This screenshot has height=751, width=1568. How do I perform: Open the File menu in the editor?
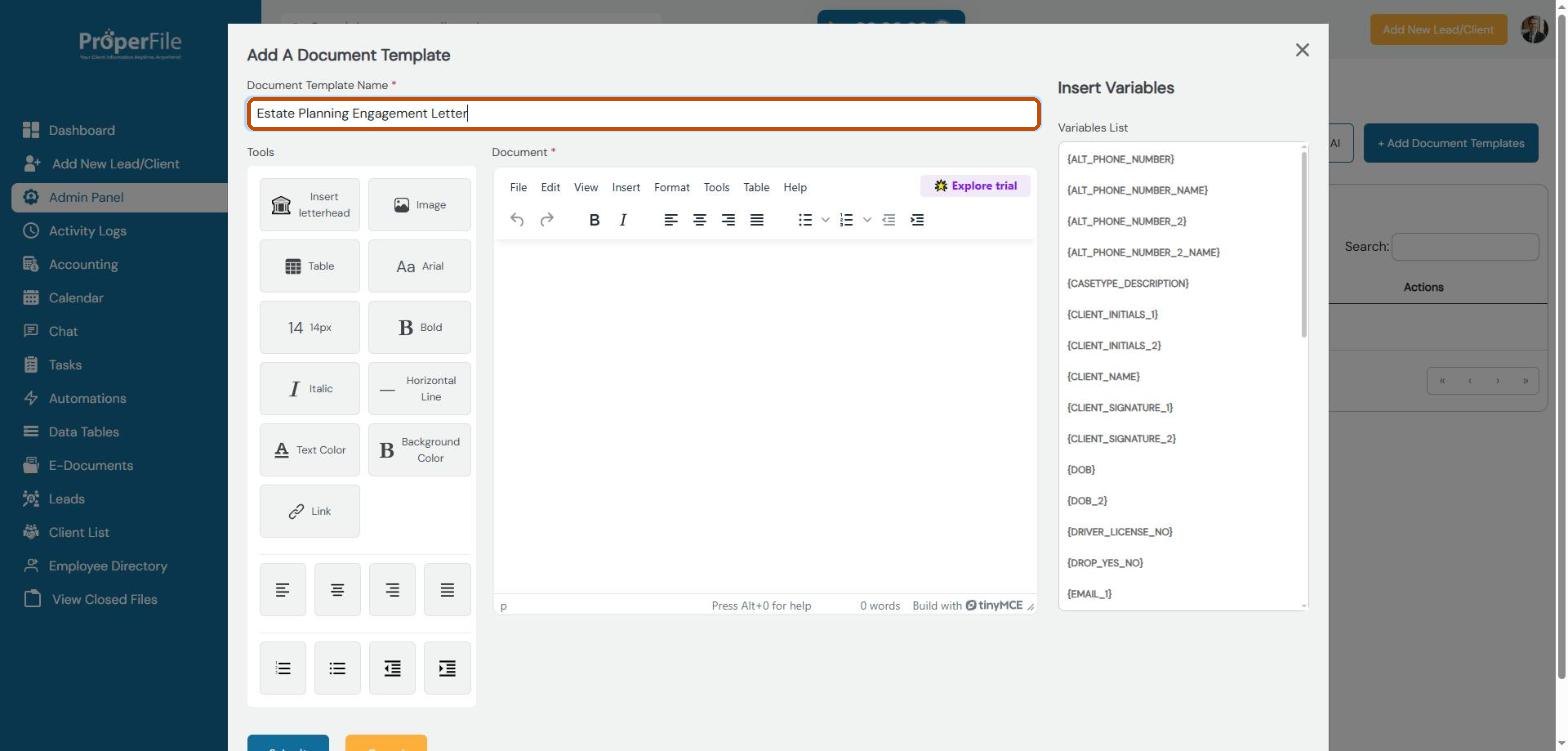coord(518,187)
